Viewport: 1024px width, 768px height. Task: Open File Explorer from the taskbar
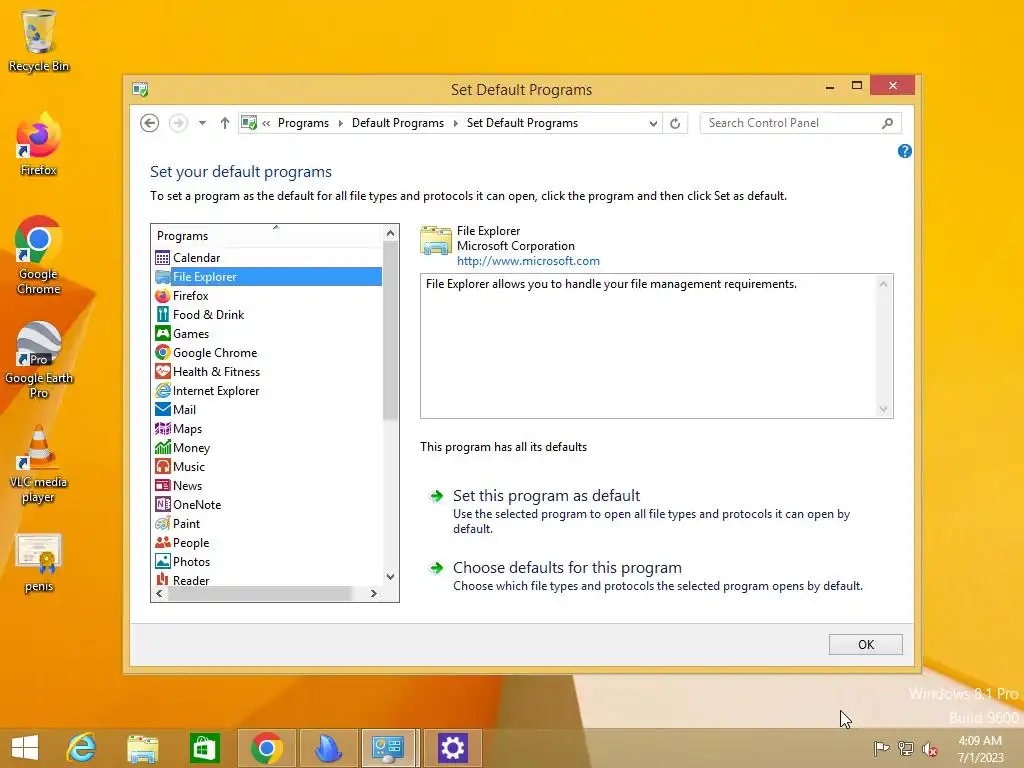(143, 748)
